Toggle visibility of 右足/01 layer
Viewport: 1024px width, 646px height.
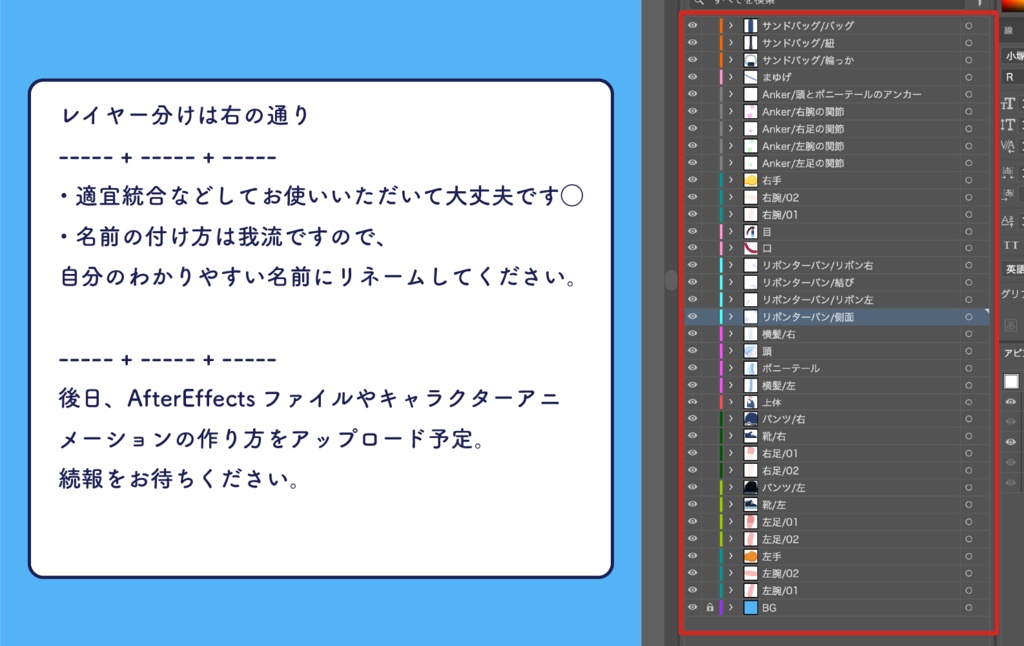(x=692, y=453)
